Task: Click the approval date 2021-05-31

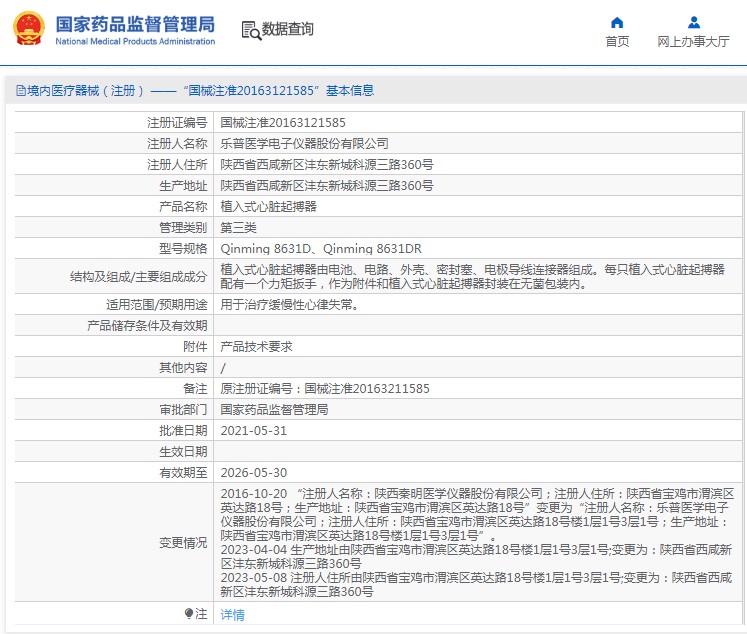Action: [x=253, y=430]
